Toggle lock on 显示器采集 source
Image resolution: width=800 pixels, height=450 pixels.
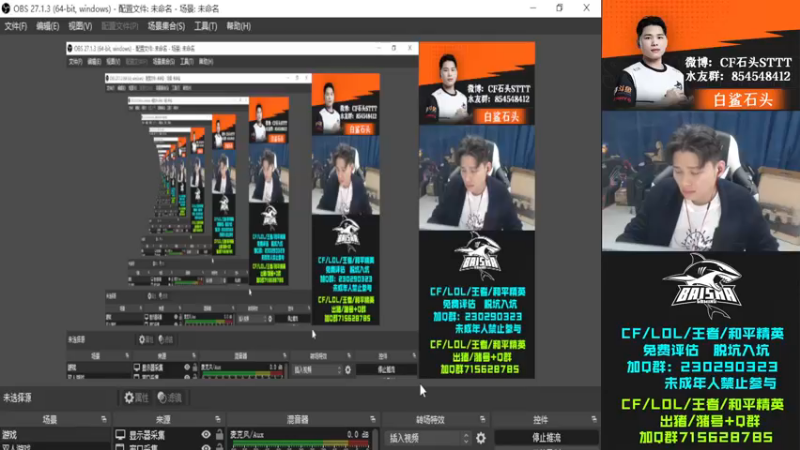[219, 435]
